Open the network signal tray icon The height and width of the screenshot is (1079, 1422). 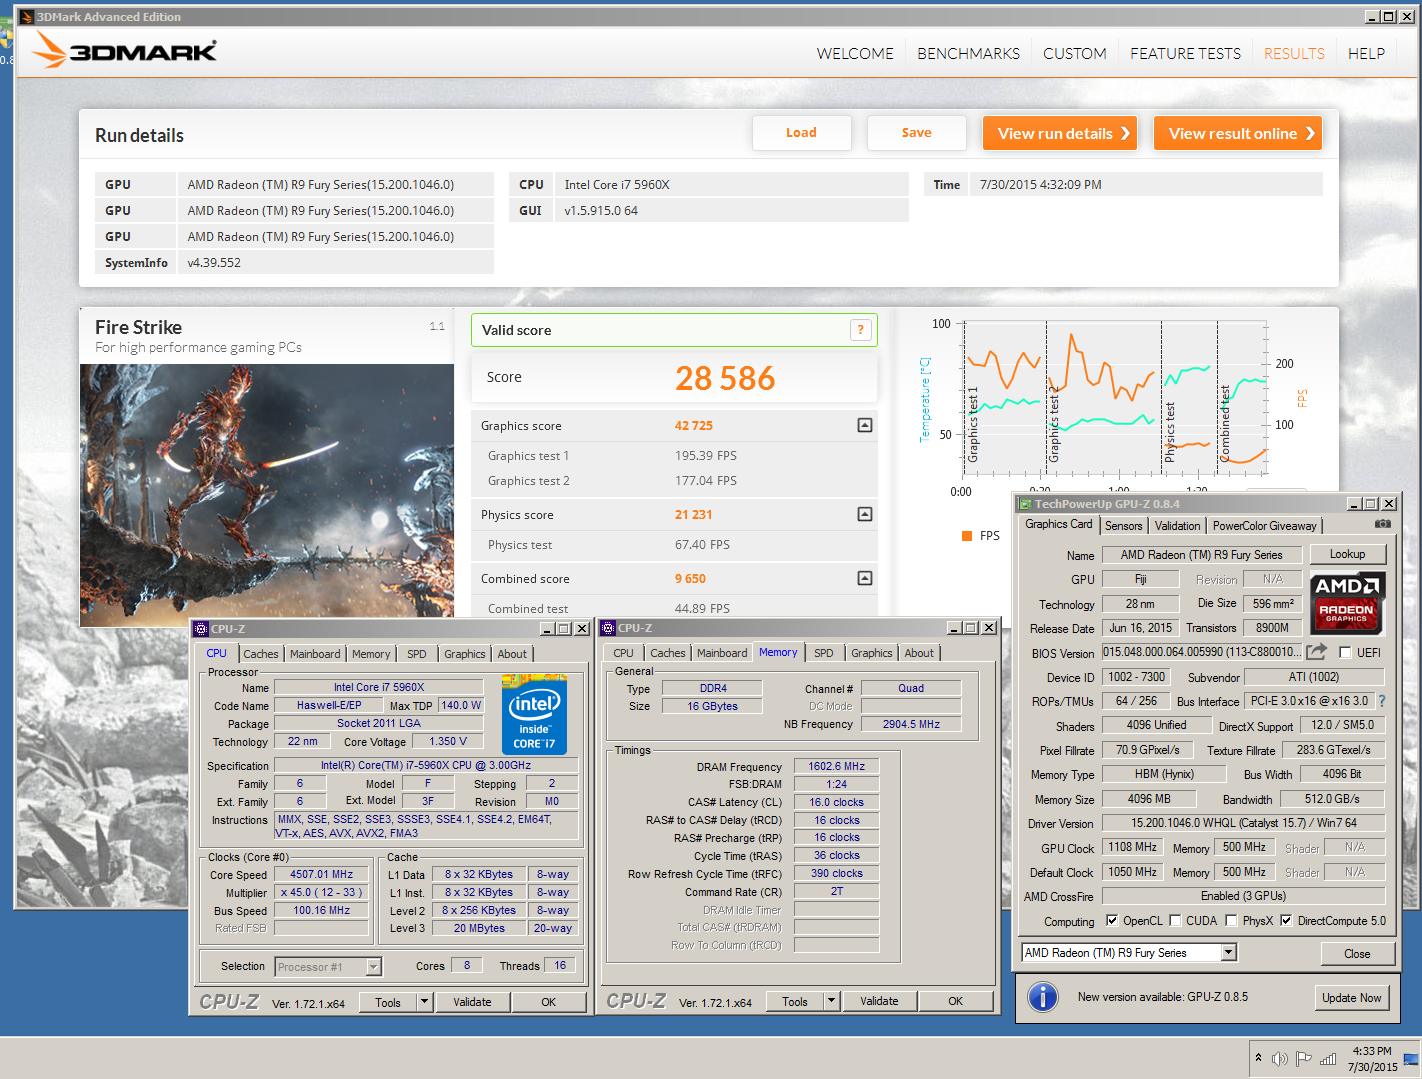point(1328,1059)
